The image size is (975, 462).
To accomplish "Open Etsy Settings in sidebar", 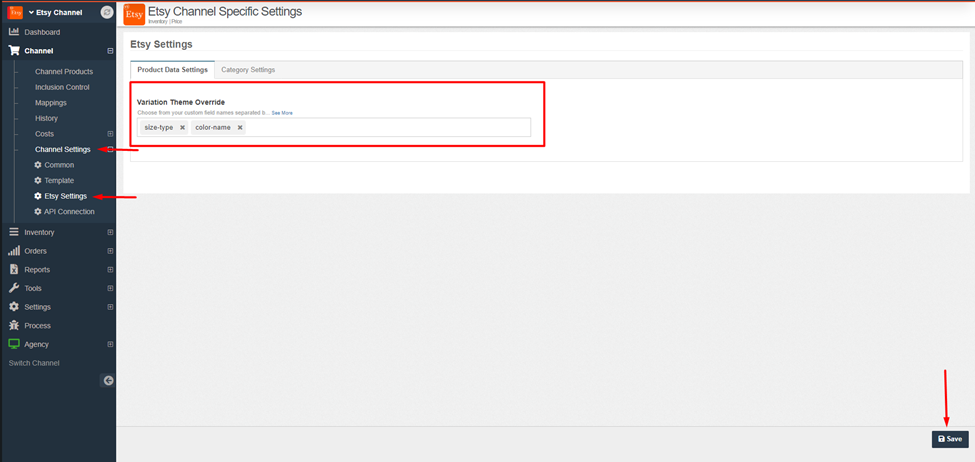I will point(65,196).
